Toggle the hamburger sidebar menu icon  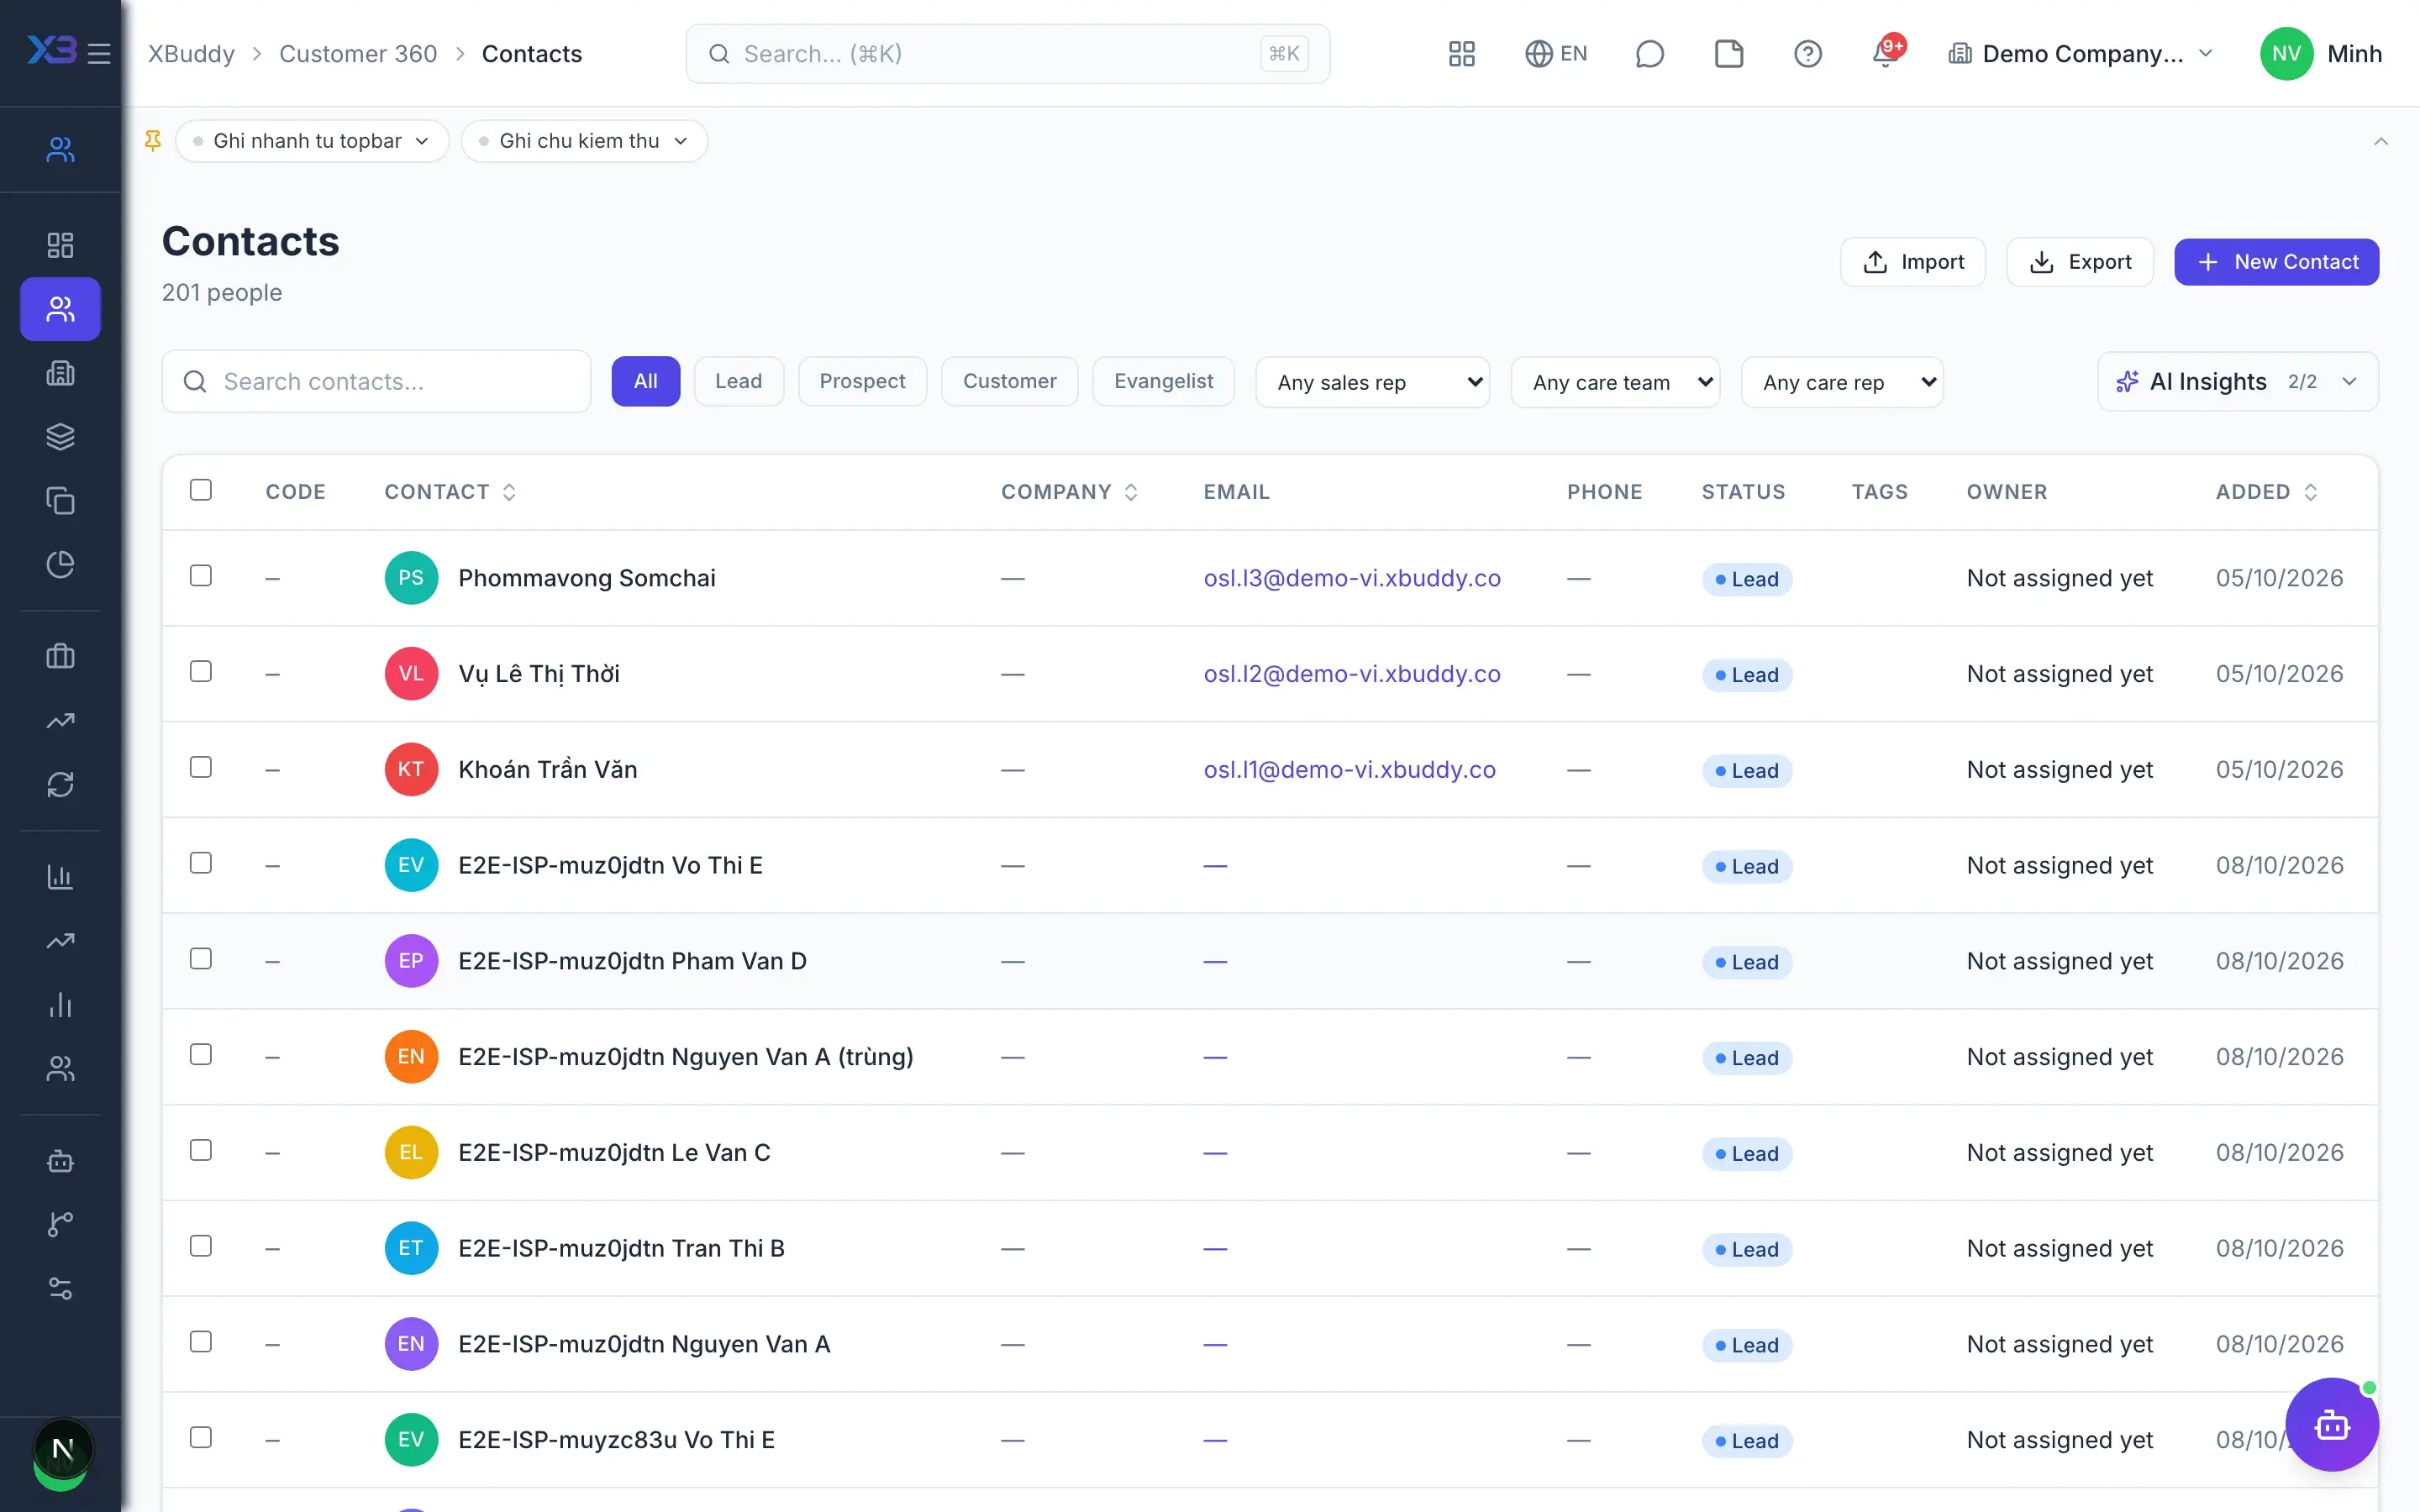(99, 53)
